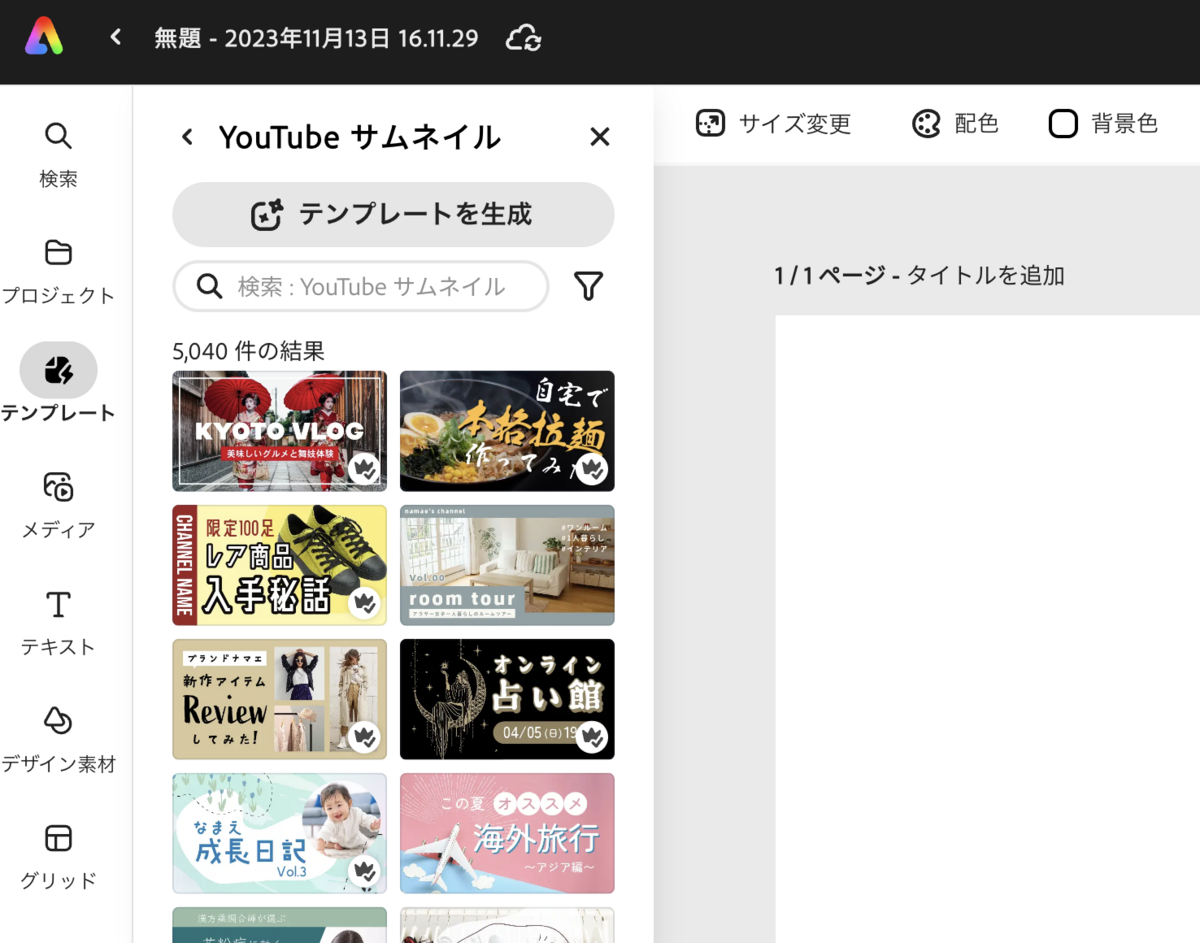This screenshot has height=943, width=1200.
Task: Click the テンプレートを生成 button
Action: [x=393, y=214]
